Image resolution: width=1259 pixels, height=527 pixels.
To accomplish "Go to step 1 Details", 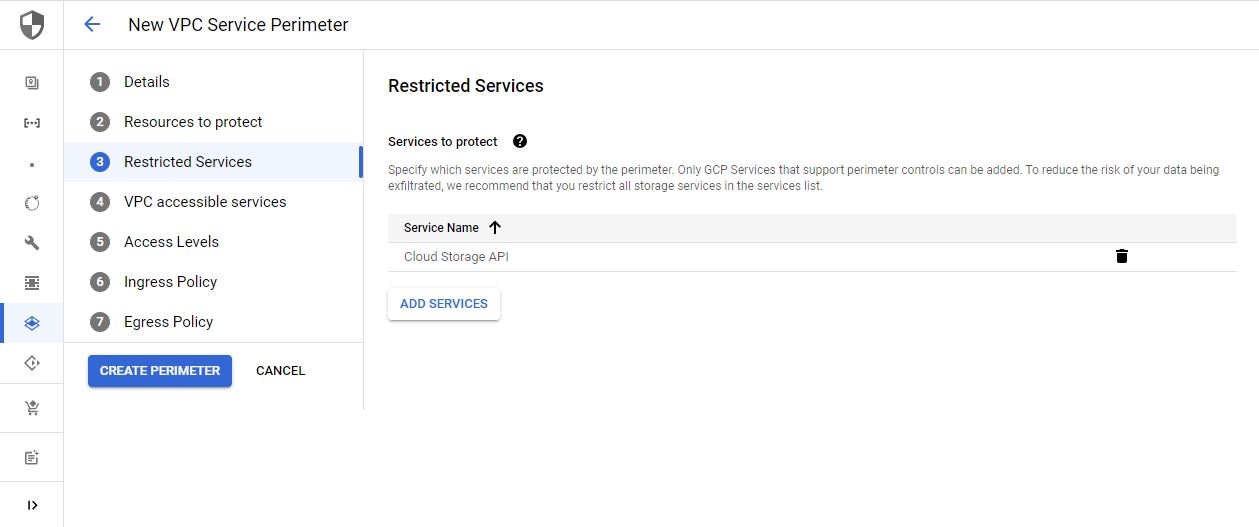I will pos(146,82).
